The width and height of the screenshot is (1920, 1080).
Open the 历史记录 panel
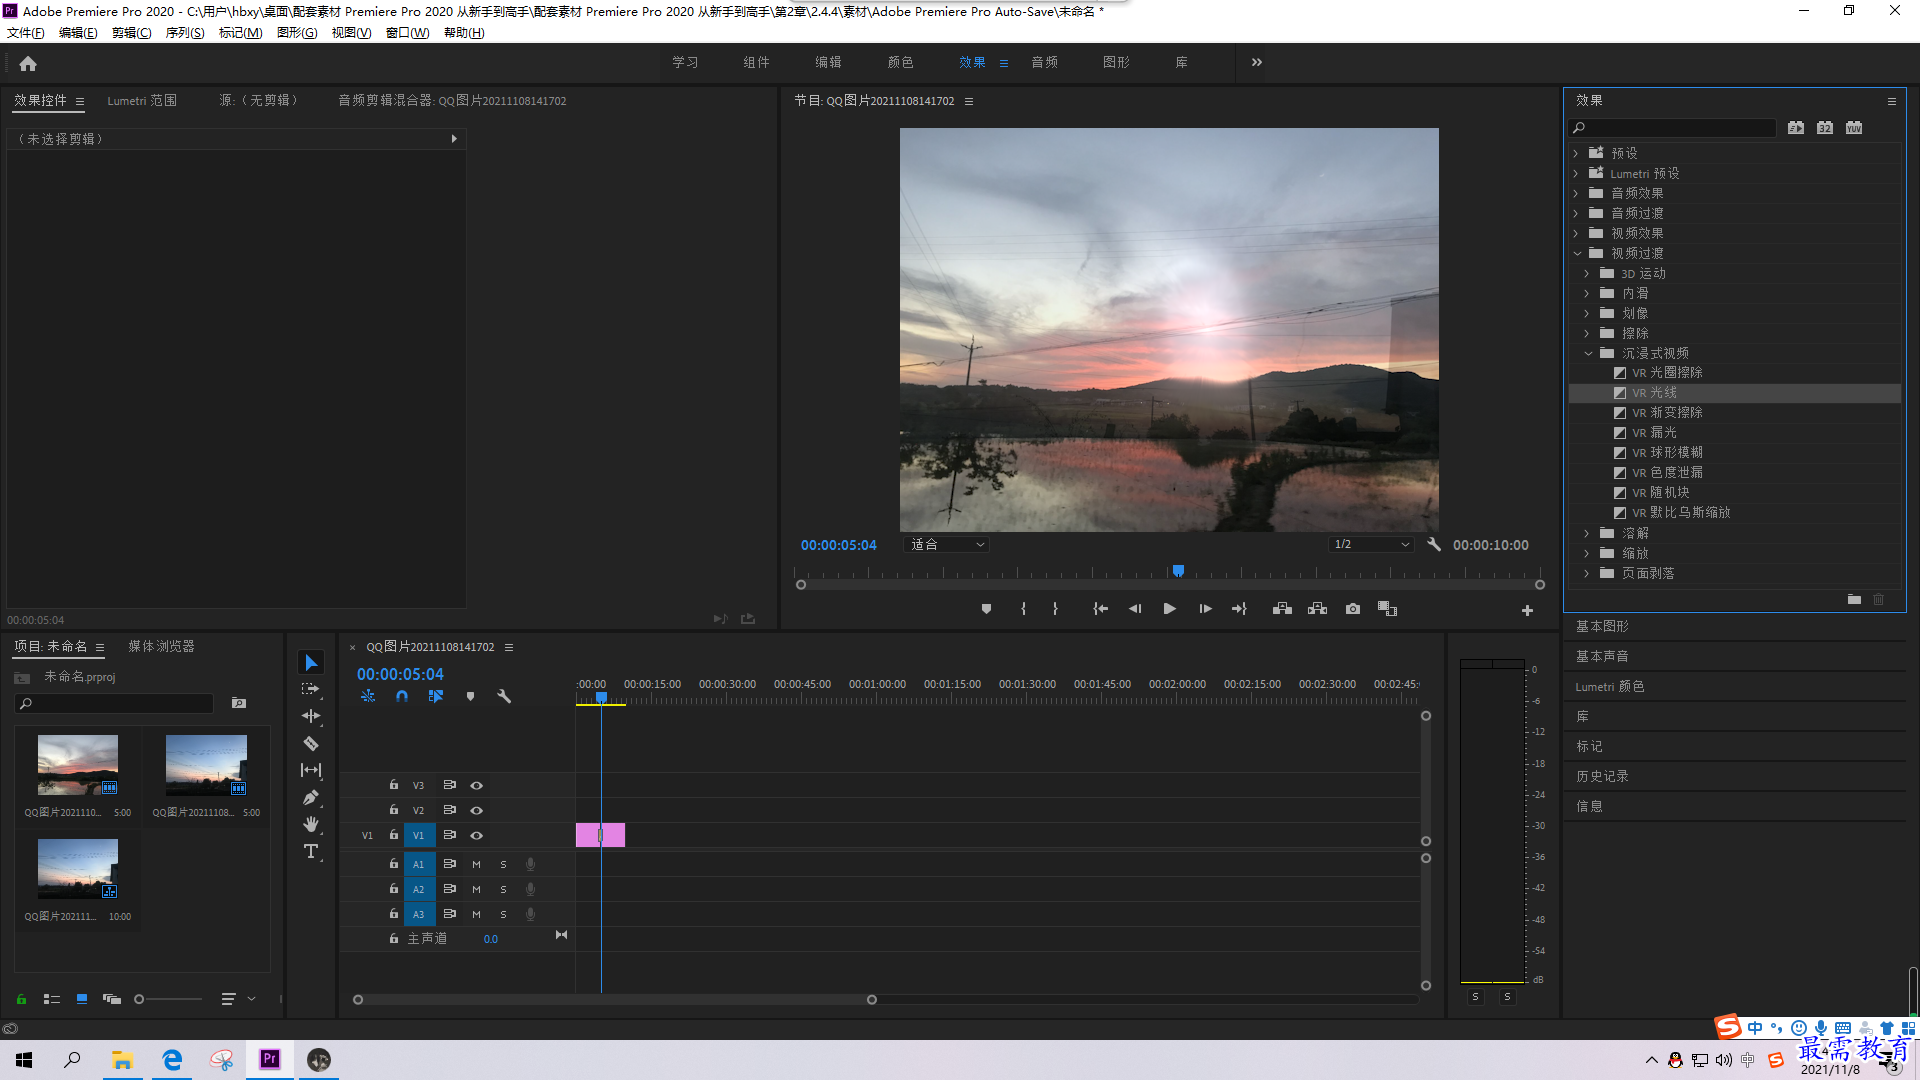(1602, 776)
